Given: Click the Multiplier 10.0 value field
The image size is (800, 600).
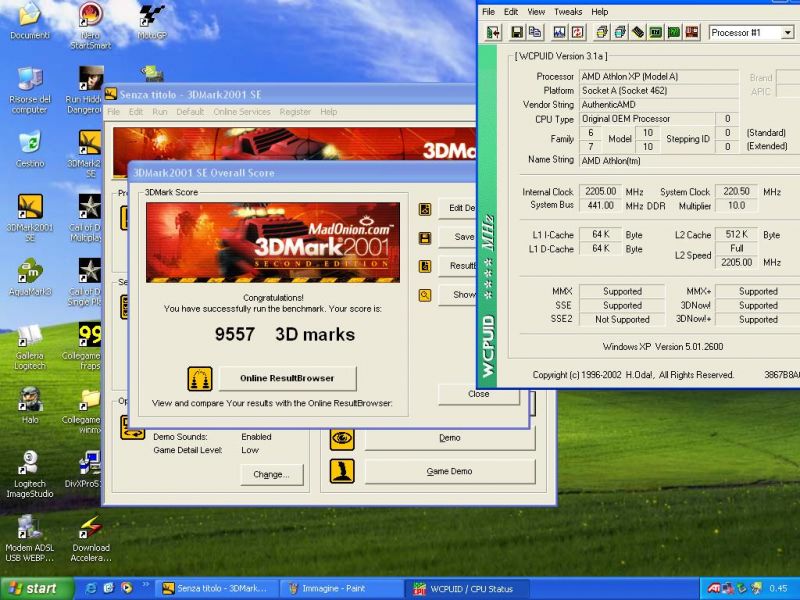Looking at the screenshot, I should (736, 205).
